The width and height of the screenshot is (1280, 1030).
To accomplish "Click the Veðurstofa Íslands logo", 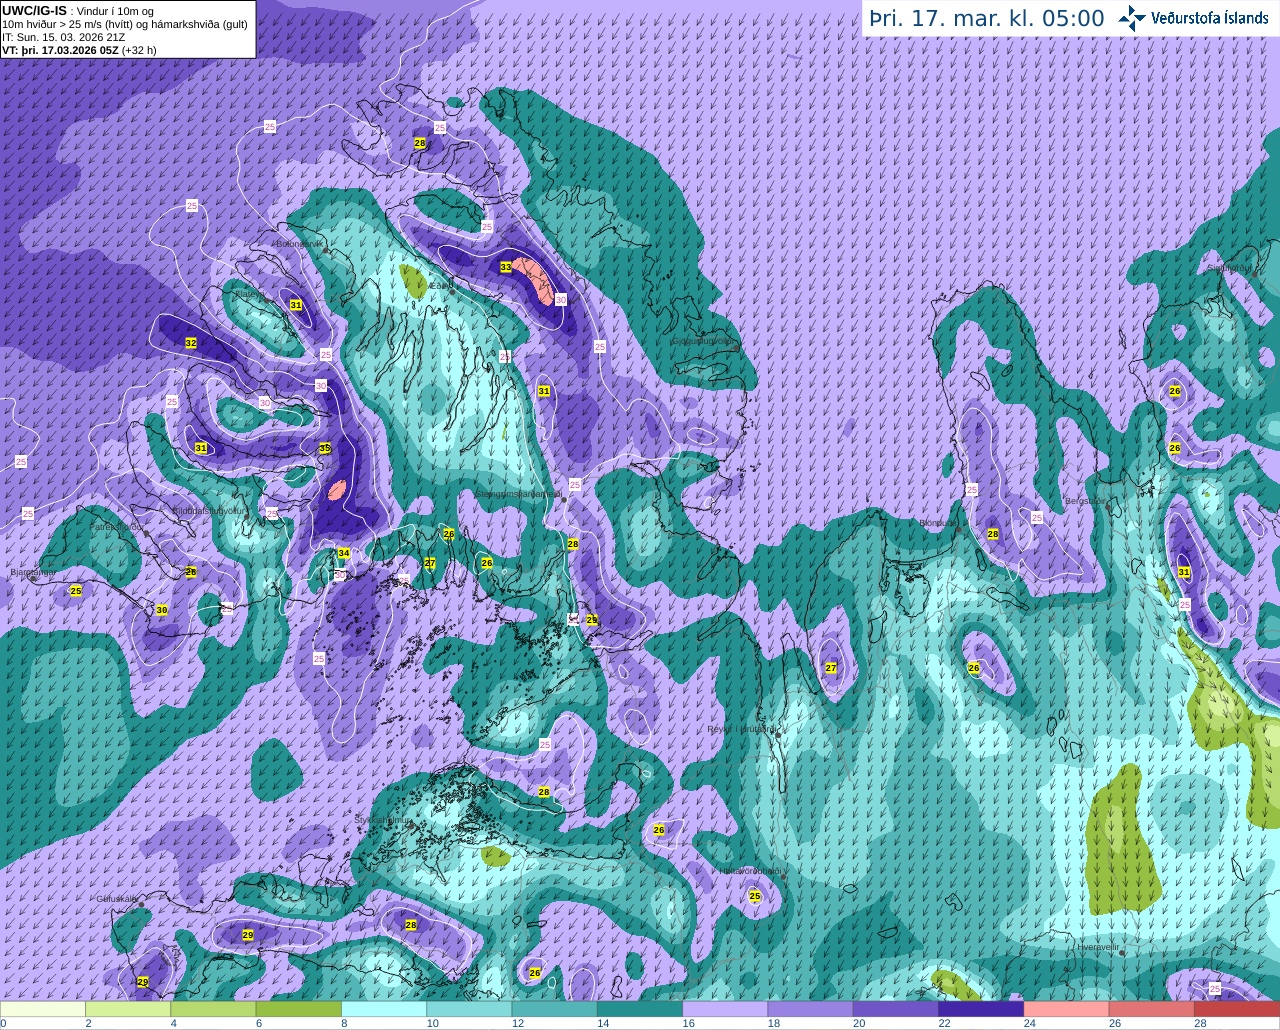I will pos(1193,18).
